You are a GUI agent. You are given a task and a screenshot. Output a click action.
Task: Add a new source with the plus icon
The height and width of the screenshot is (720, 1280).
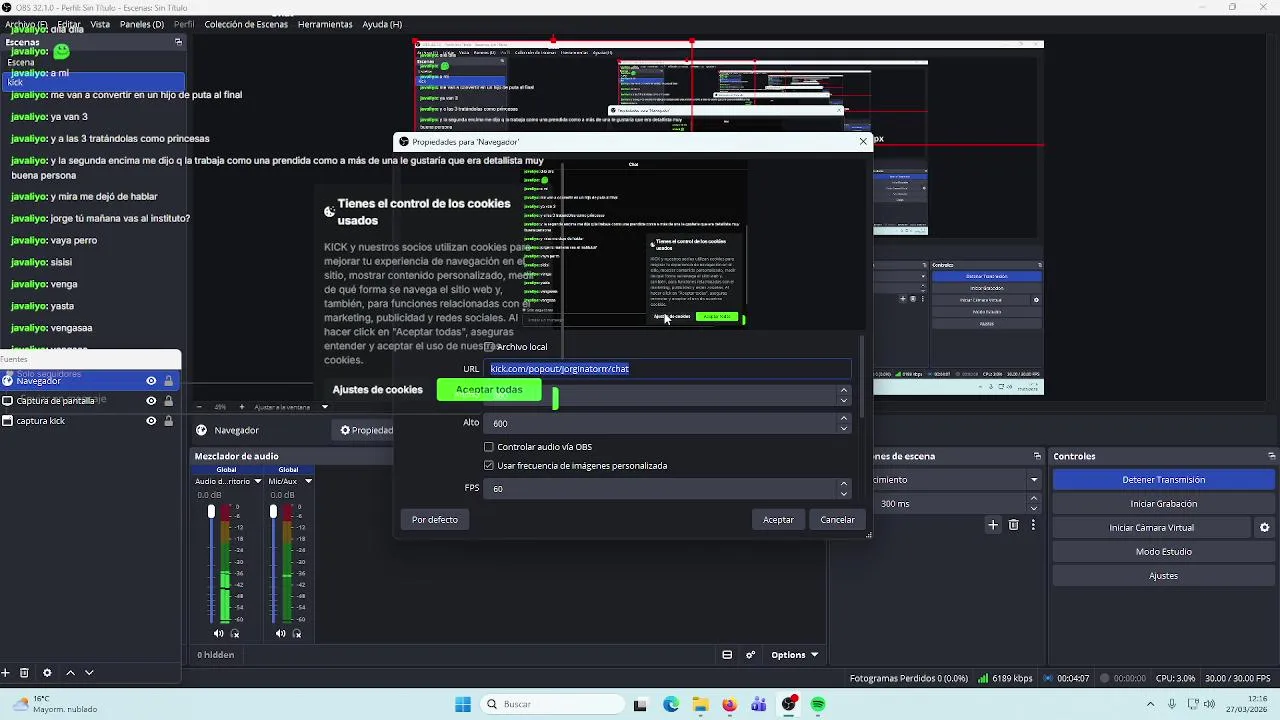pyautogui.click(x=6, y=673)
